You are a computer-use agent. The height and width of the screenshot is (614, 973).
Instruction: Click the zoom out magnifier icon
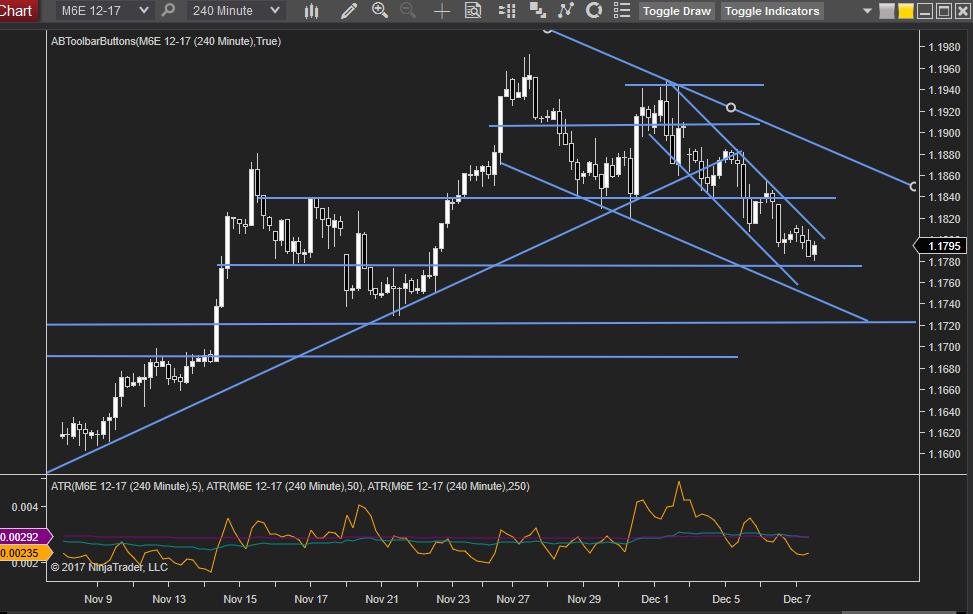click(x=408, y=11)
